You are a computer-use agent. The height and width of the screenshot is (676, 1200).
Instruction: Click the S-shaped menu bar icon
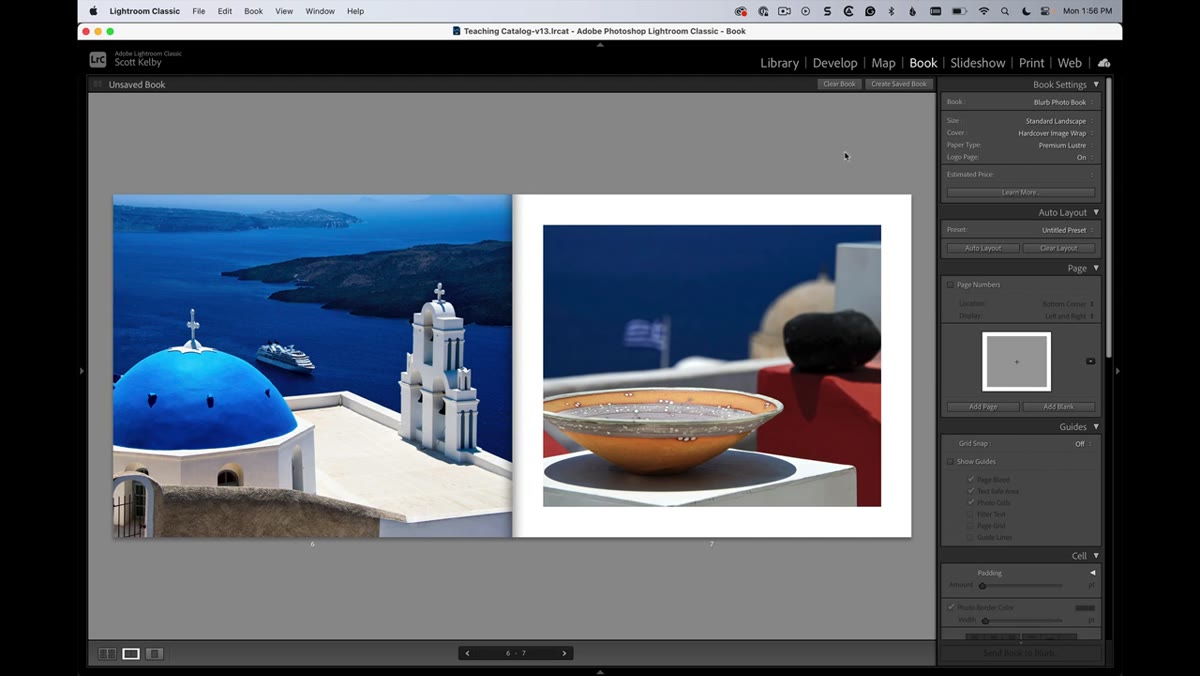point(827,11)
